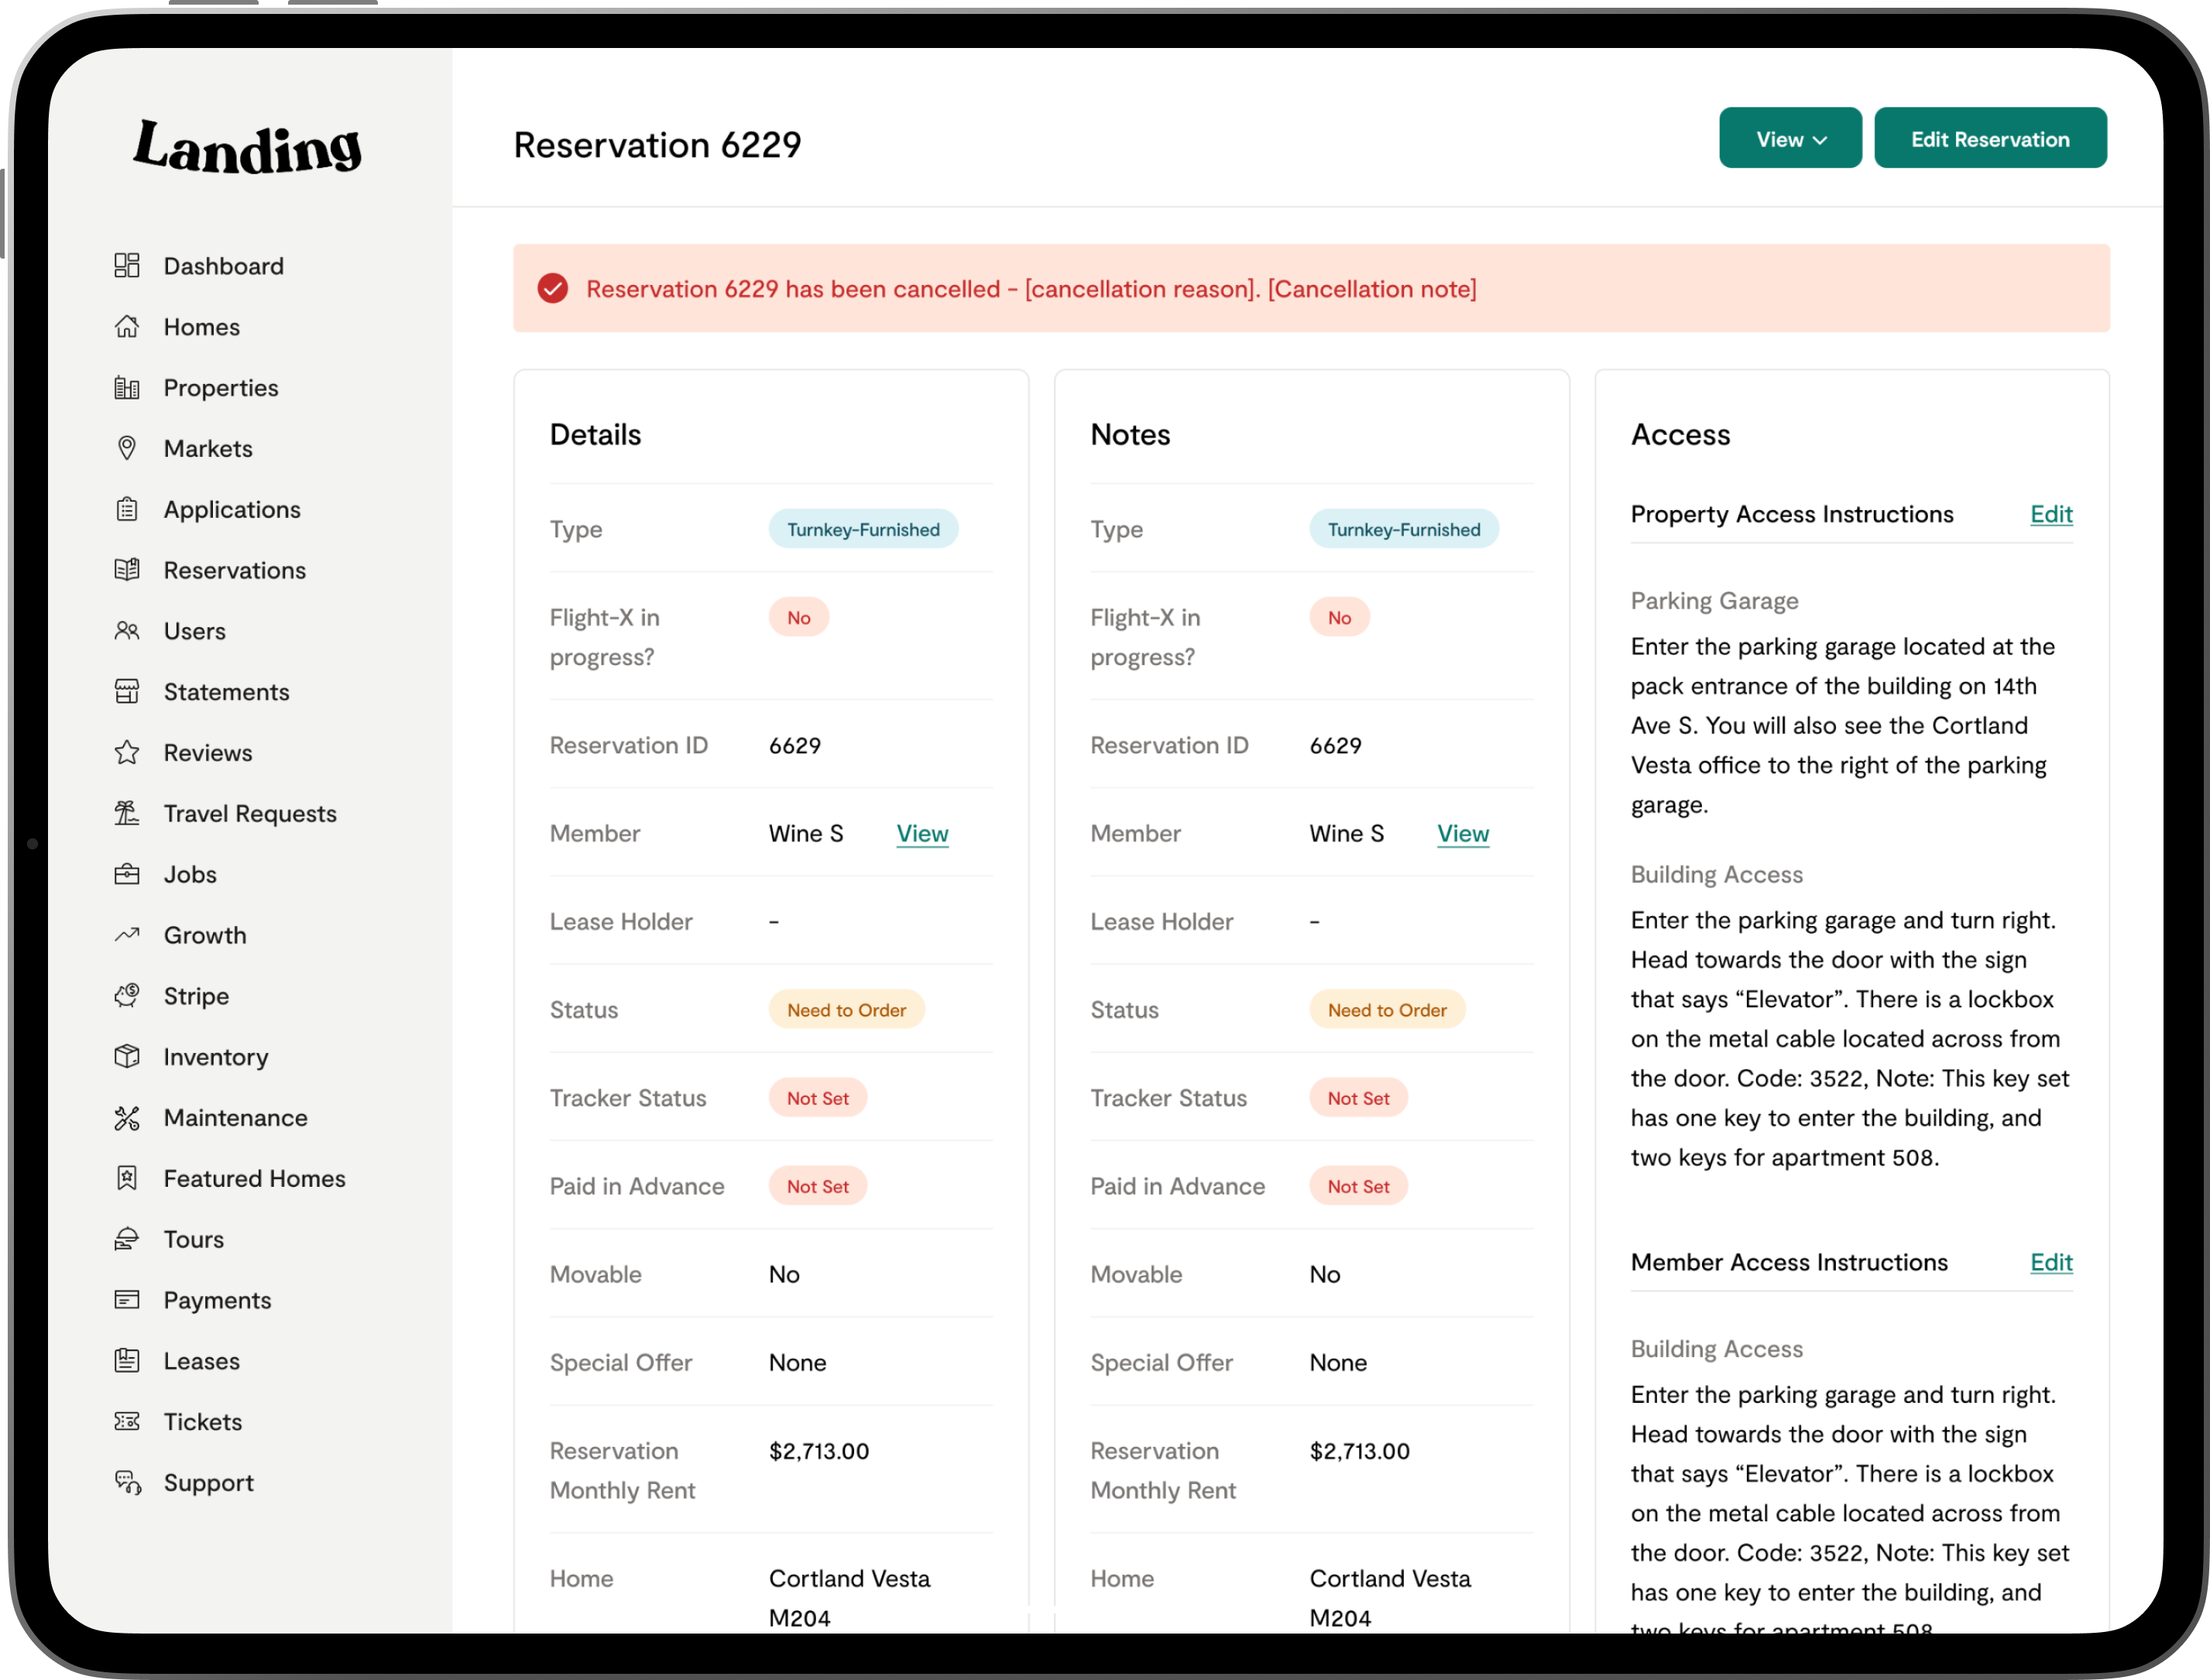This screenshot has width=2210, height=1680.
Task: Open the Reservations menu item
Action: point(234,570)
